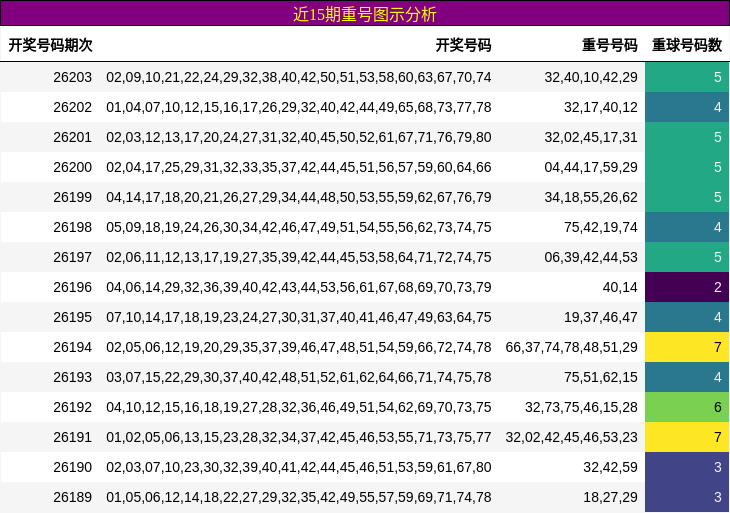The height and width of the screenshot is (513, 730).
Task: Click the dark purple count cell showing 2
Action: coord(687,287)
